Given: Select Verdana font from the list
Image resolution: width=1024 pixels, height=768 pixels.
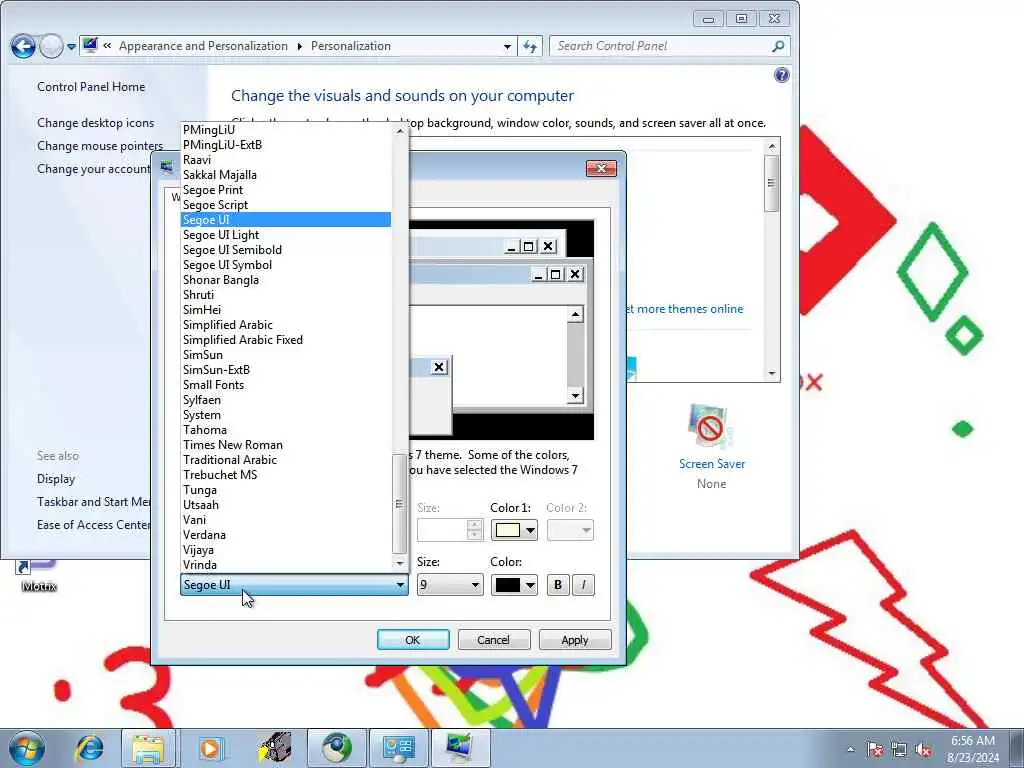Looking at the screenshot, I should [286, 536].
